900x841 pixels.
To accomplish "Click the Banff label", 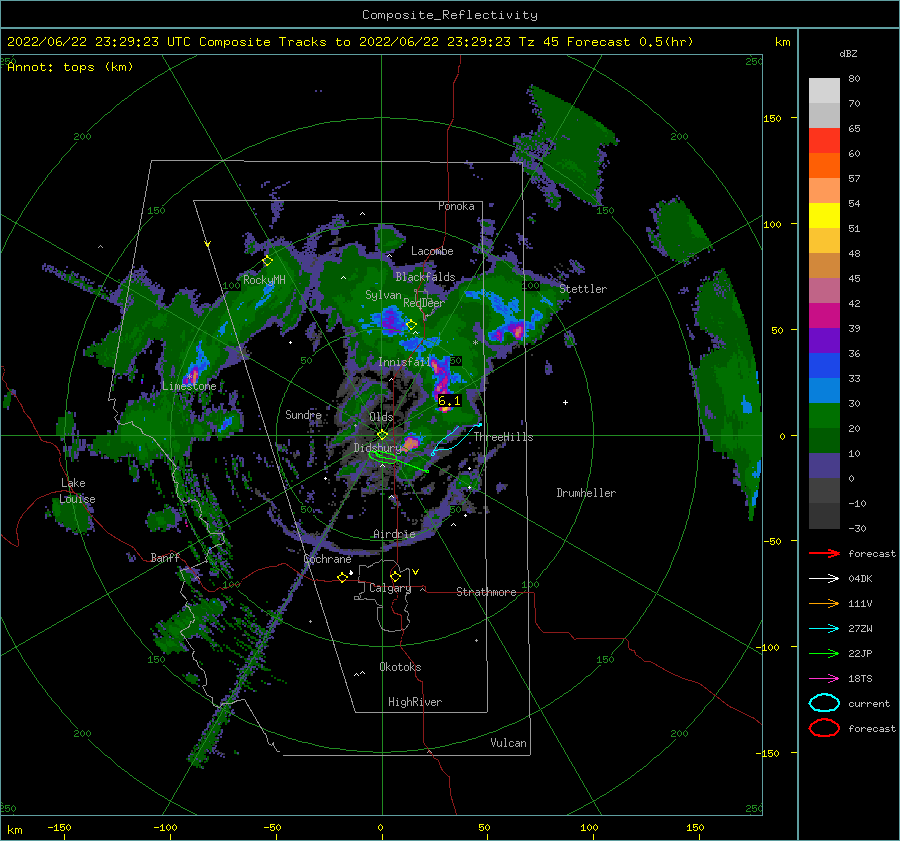I will (x=165, y=558).
